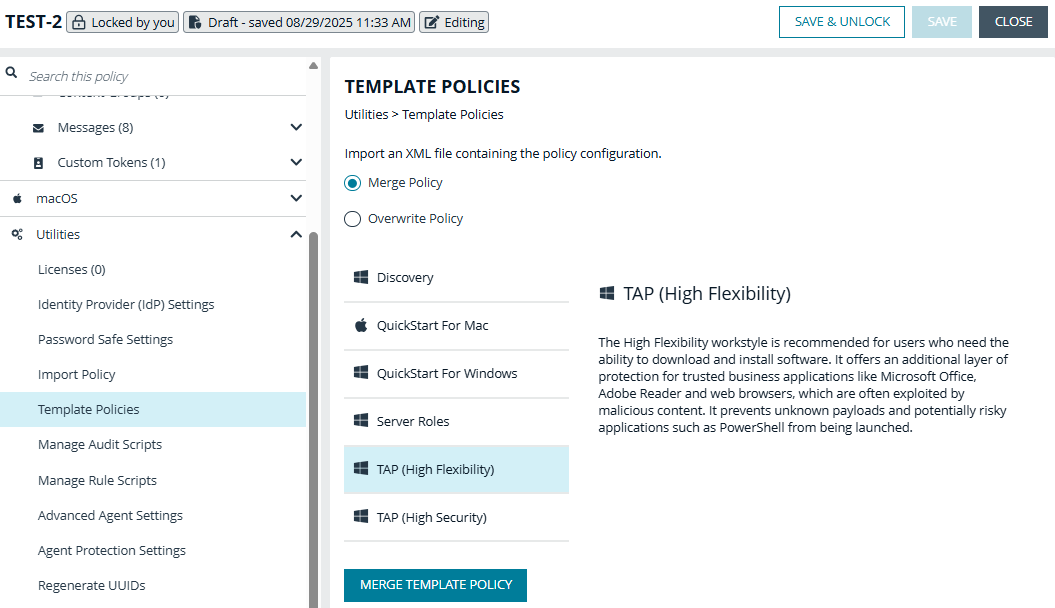1055x608 pixels.
Task: Click the Search this policy field
Action: click(x=110, y=75)
